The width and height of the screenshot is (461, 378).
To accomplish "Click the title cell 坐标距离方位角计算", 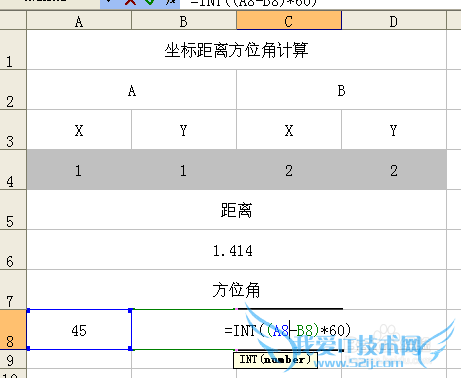I will [236, 50].
